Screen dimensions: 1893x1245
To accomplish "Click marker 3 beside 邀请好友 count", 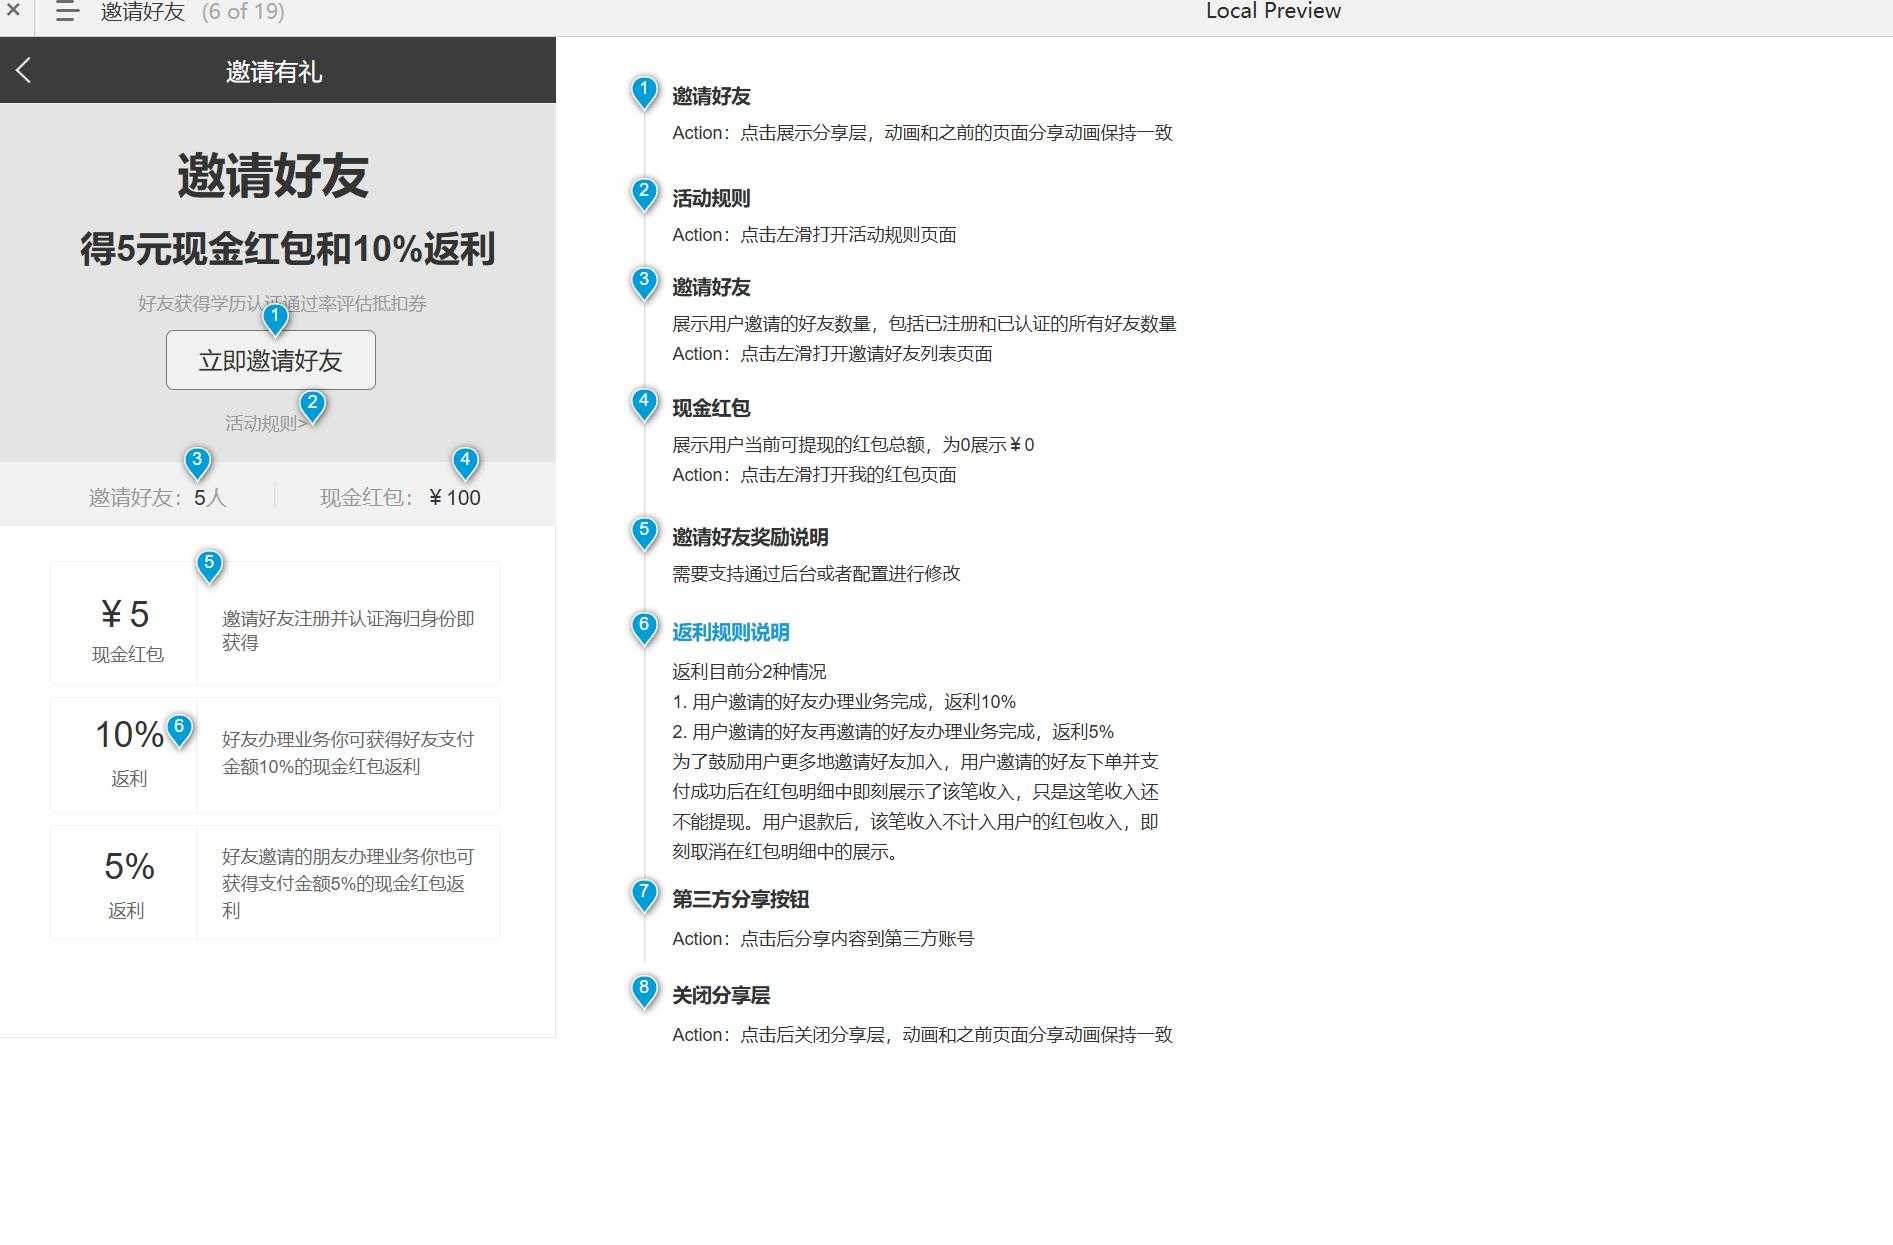I will (197, 461).
